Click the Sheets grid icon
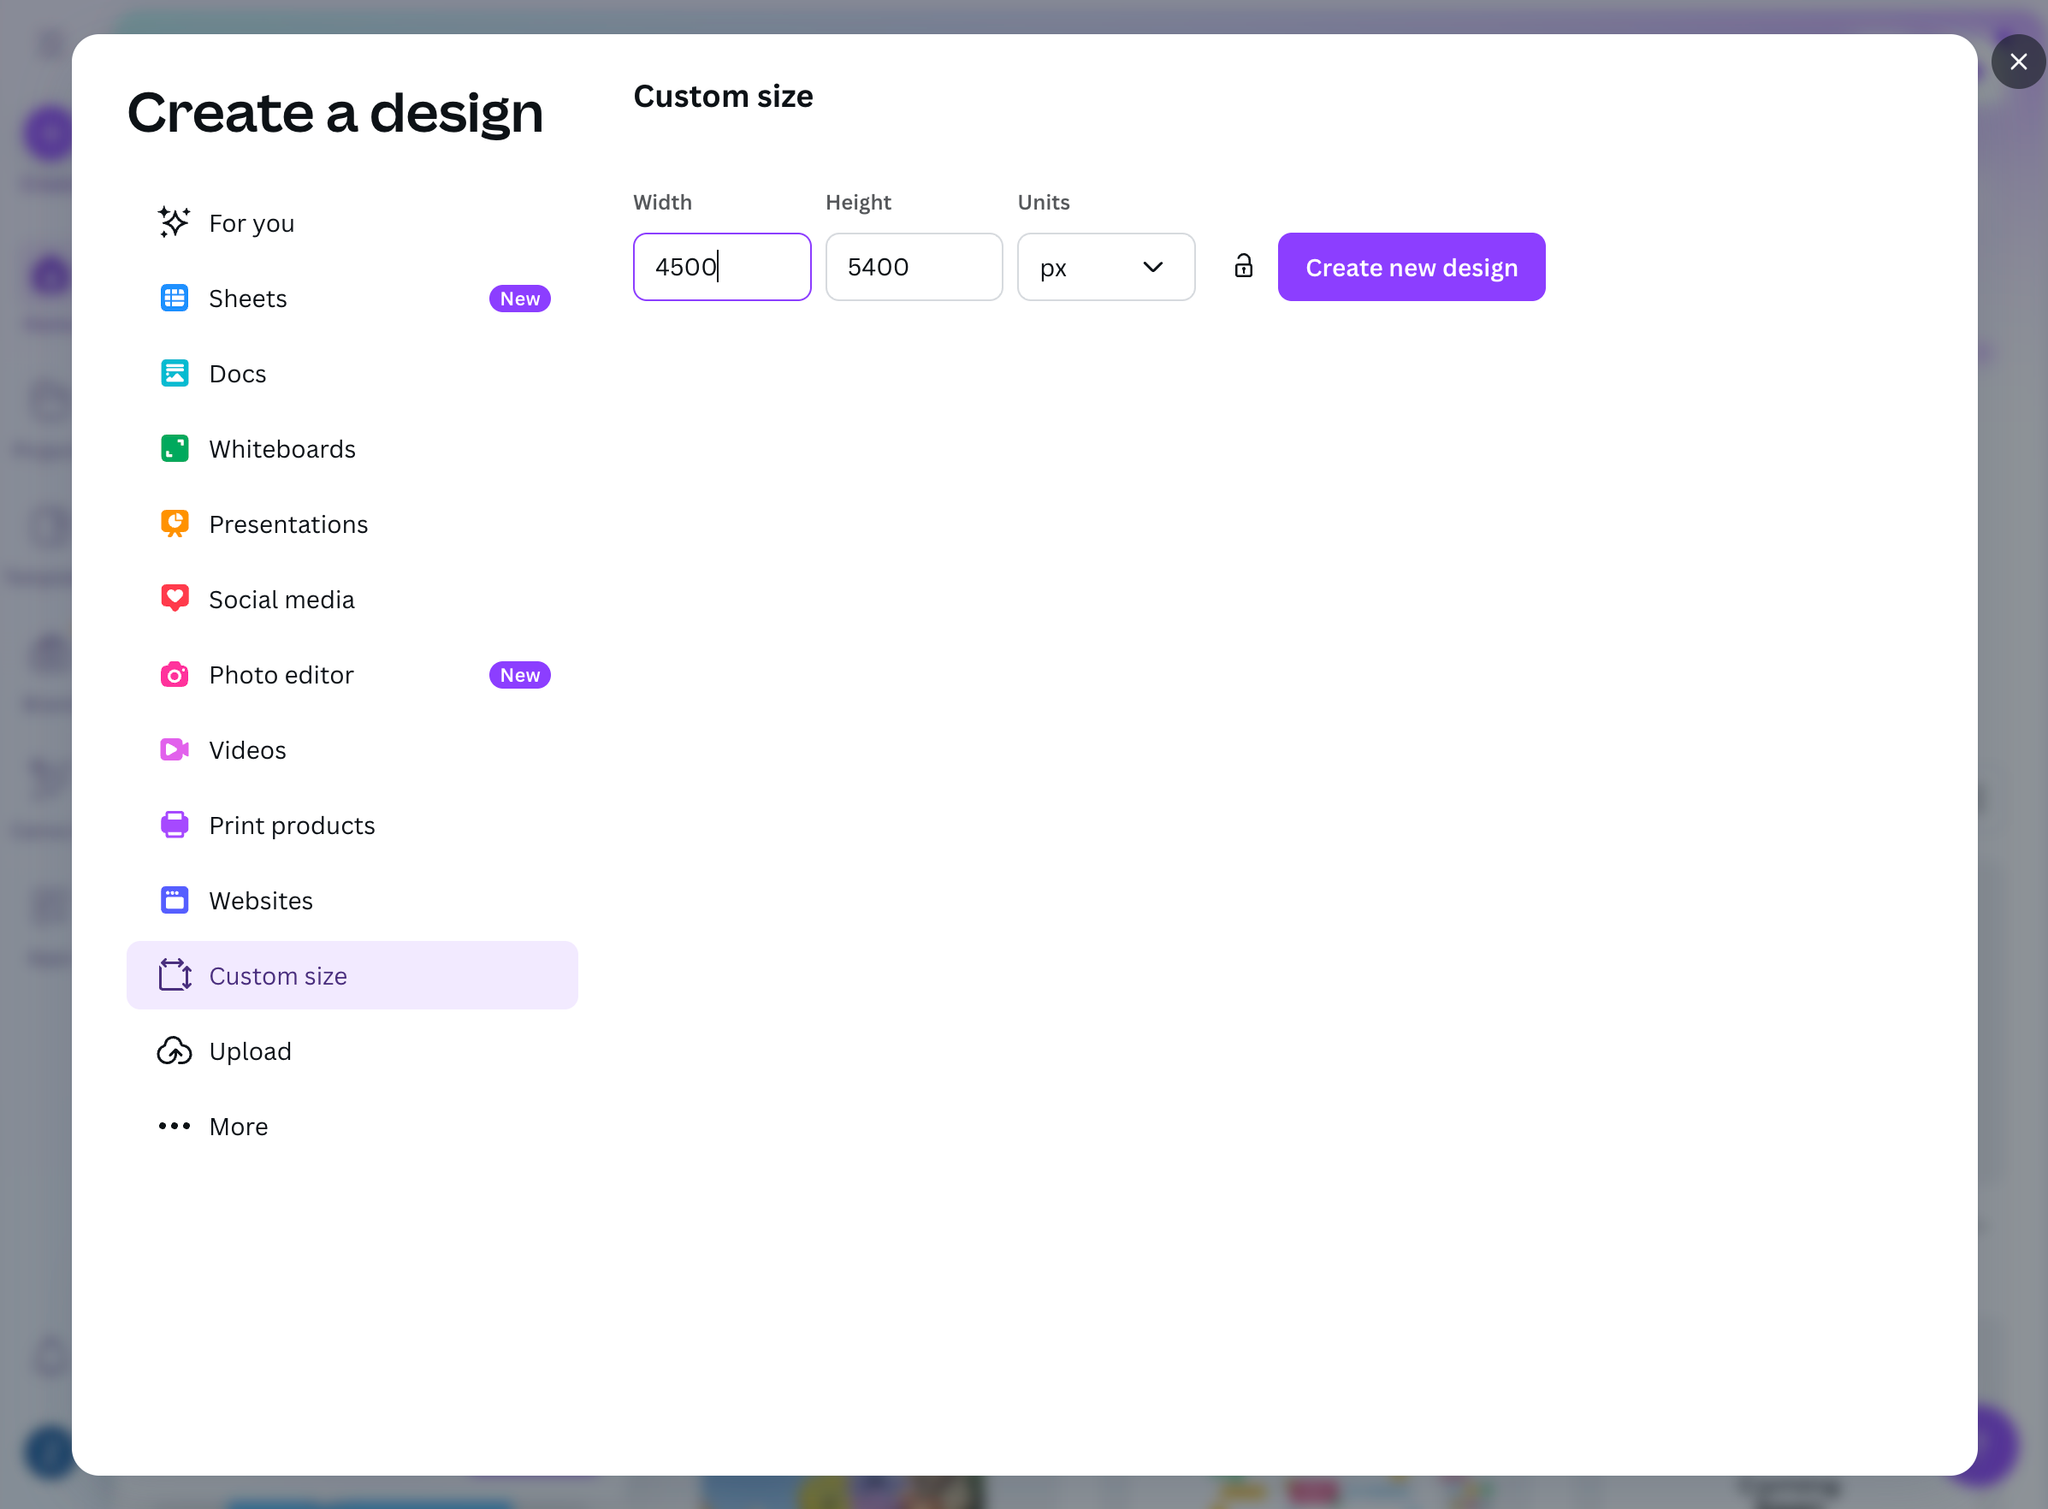 [174, 298]
